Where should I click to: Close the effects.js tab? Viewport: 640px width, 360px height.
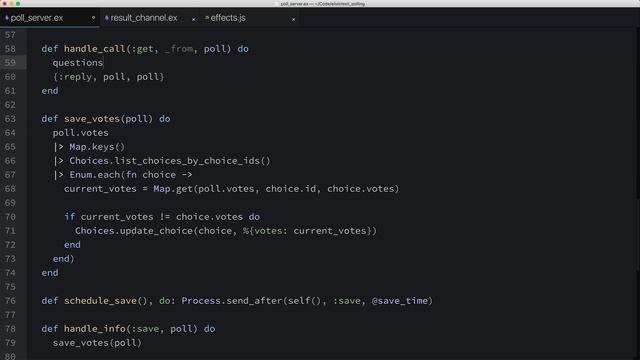tap(293, 19)
